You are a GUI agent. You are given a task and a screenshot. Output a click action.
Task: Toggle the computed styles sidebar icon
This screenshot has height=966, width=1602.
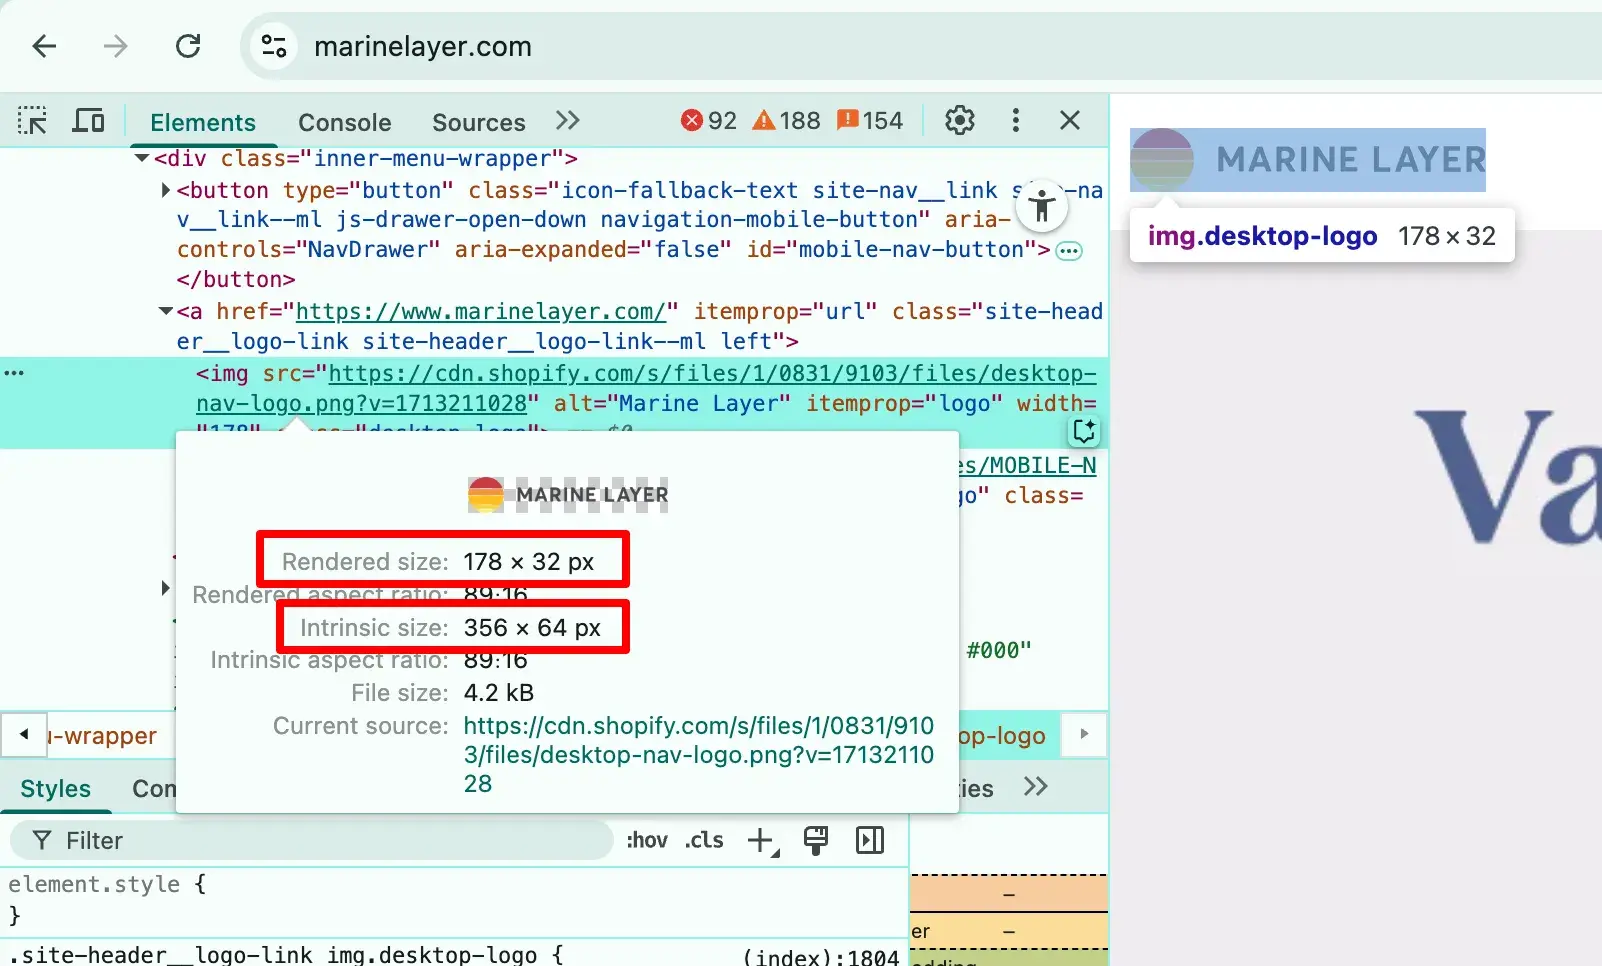pyautogui.click(x=870, y=840)
